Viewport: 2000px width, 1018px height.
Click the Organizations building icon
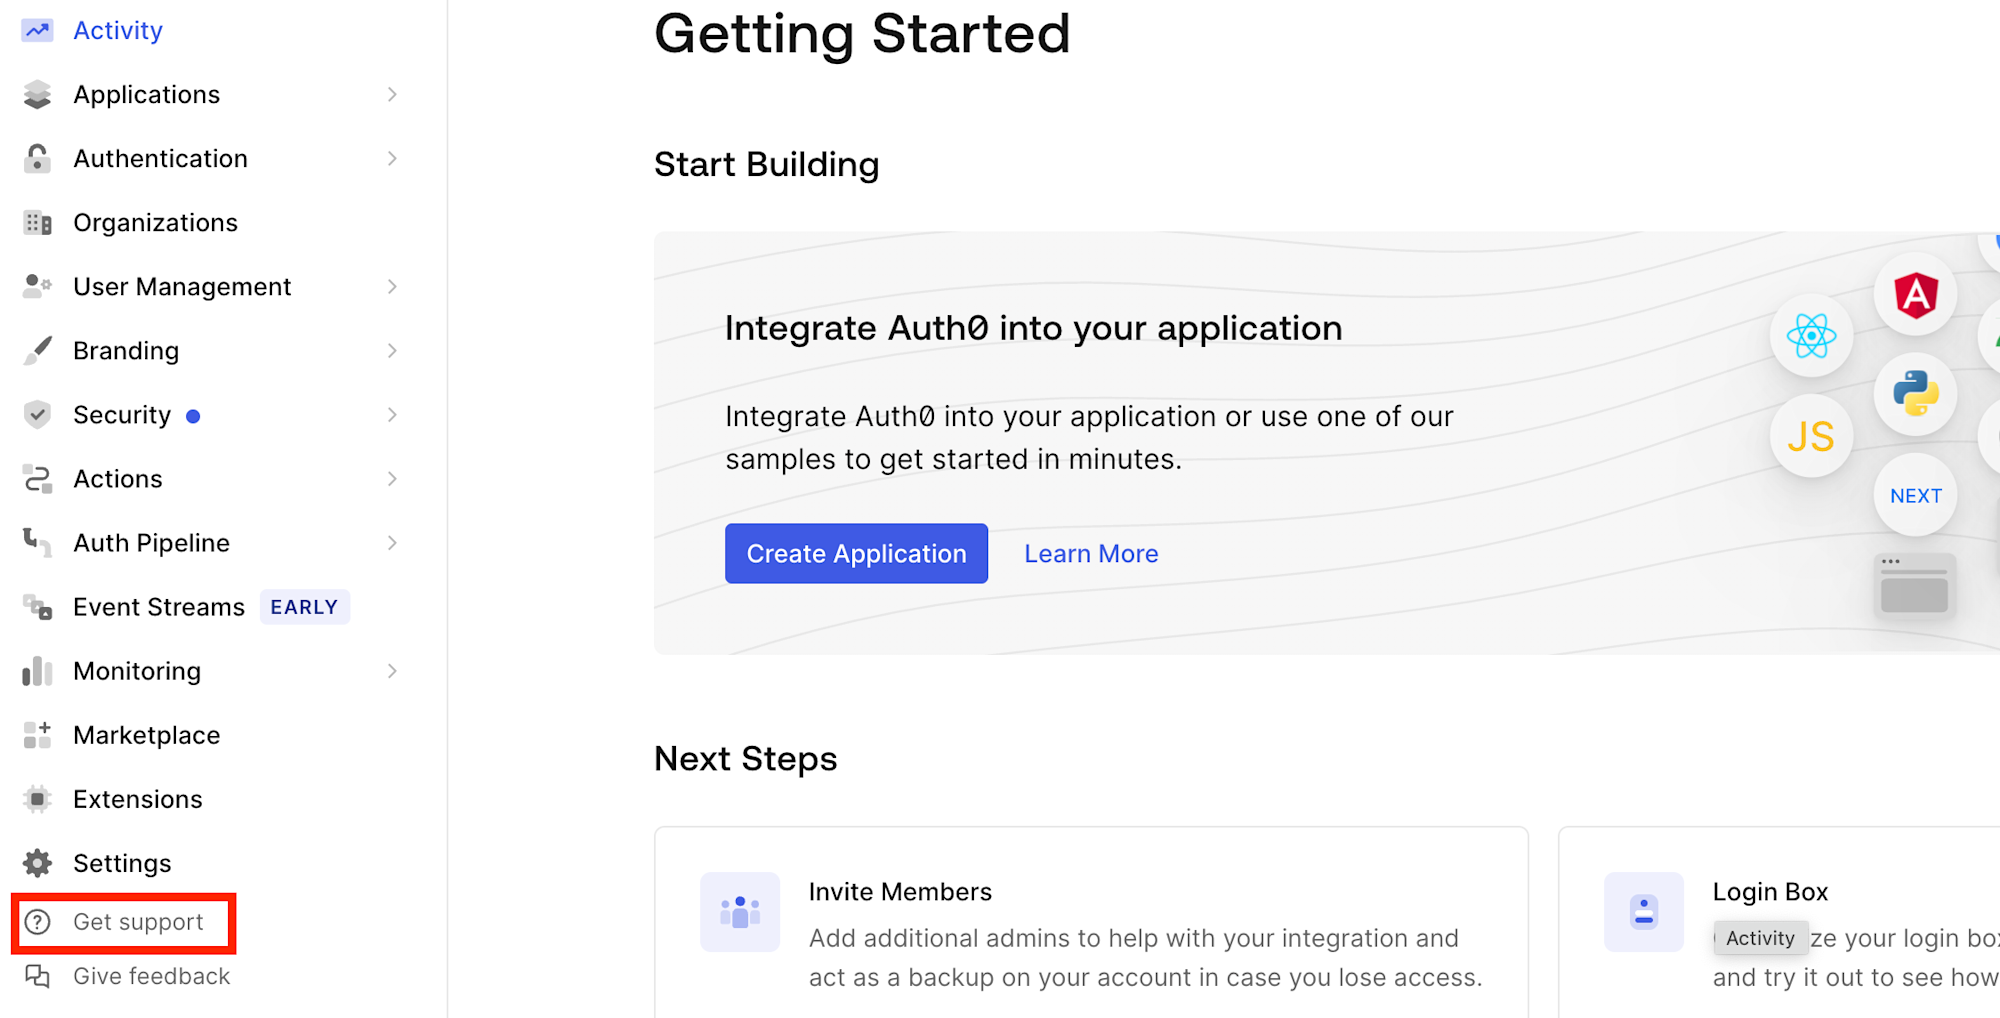pyautogui.click(x=37, y=223)
